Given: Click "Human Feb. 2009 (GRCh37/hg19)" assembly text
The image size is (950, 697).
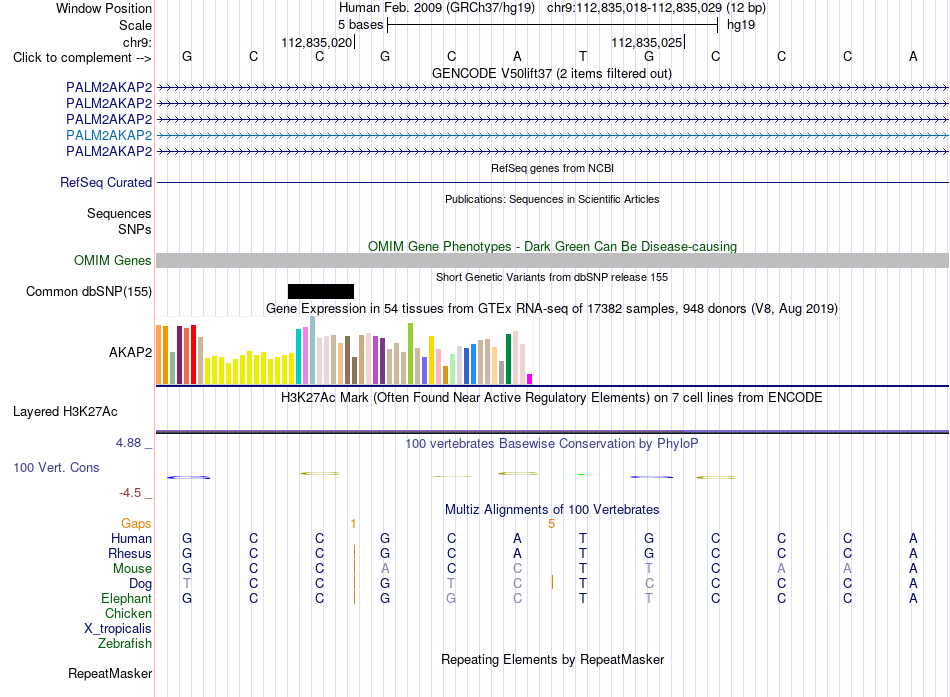Looking at the screenshot, I should pos(437,8).
